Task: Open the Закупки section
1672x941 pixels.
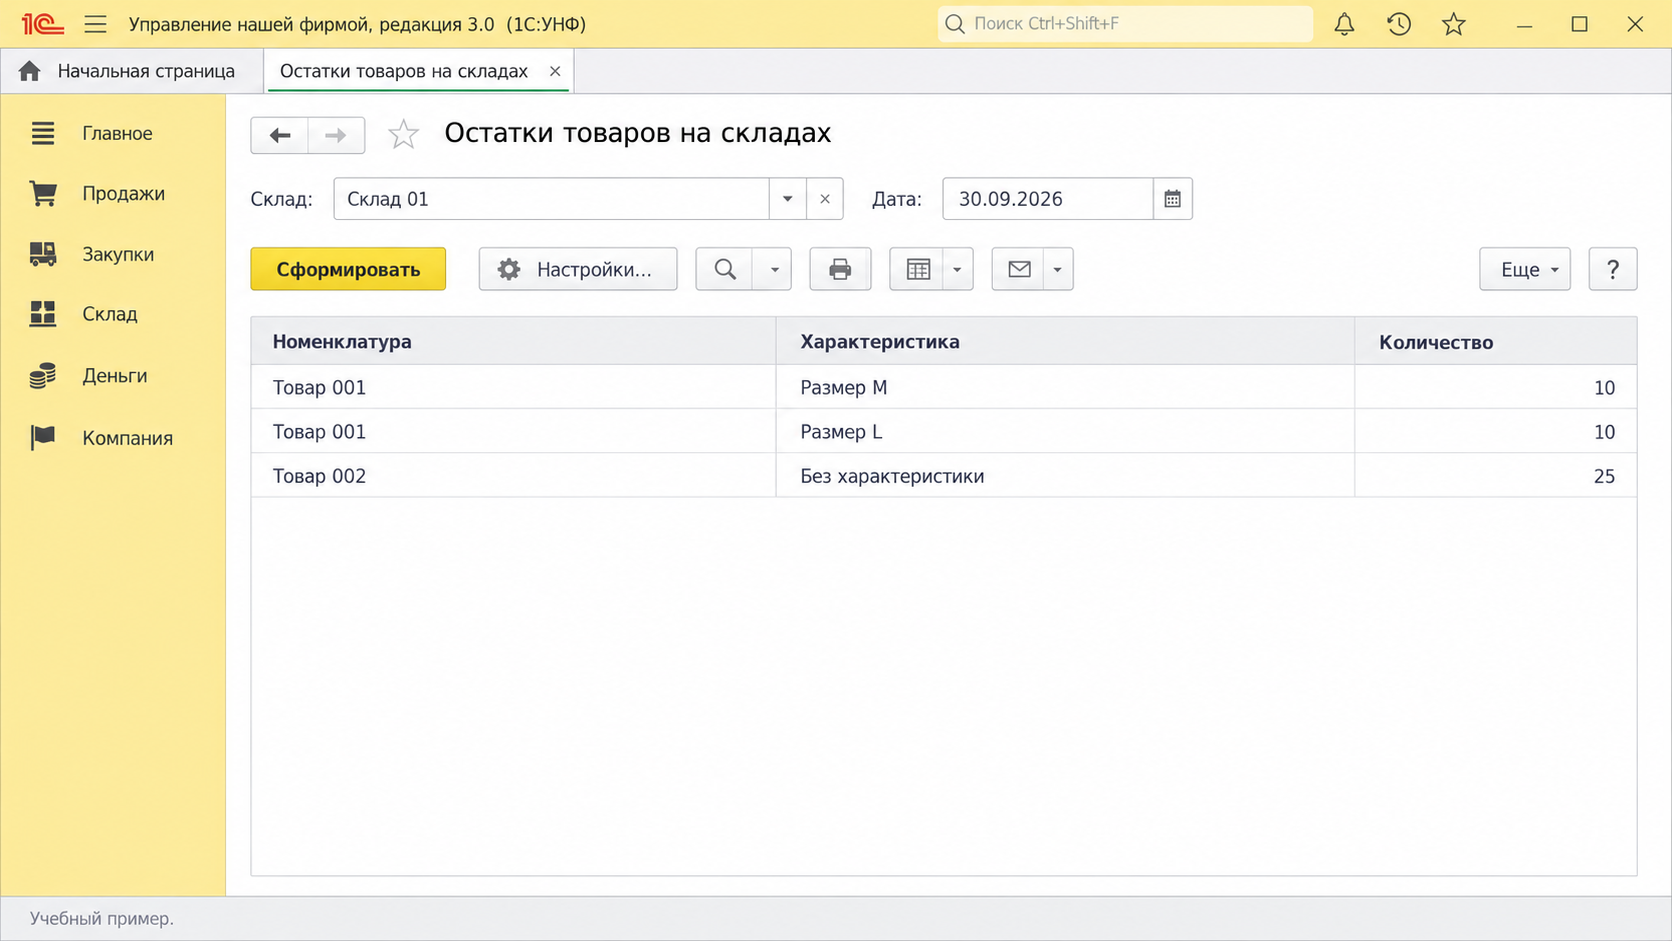Action: pos(113,254)
